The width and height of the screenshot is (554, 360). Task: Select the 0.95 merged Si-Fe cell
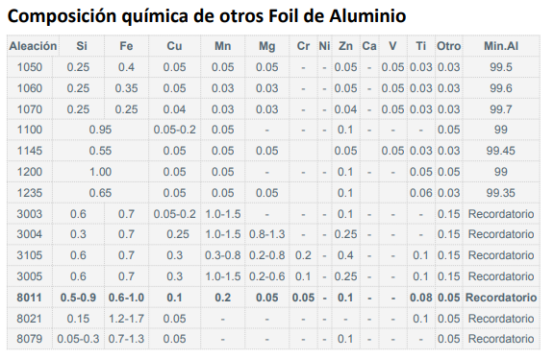pos(100,130)
